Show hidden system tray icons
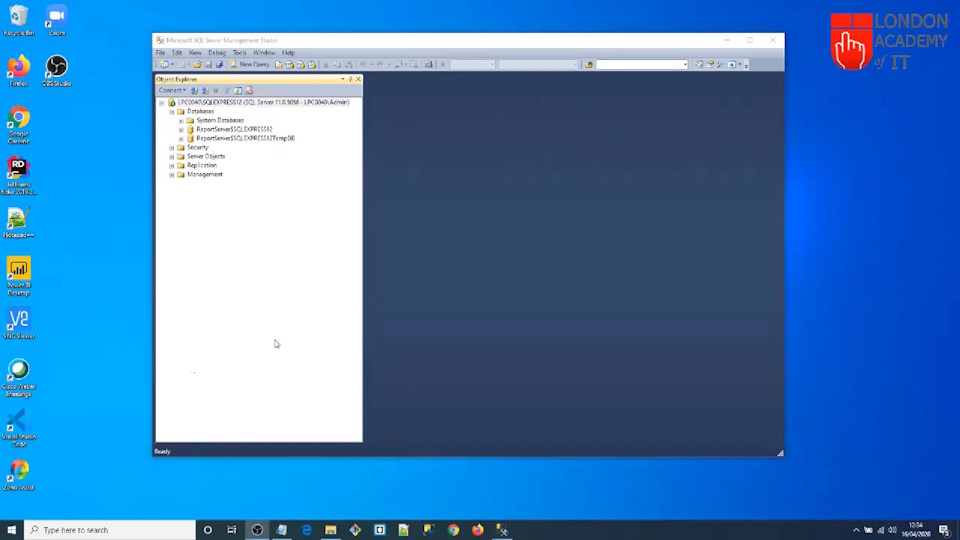Screen dimensions: 960x540 coord(856,530)
